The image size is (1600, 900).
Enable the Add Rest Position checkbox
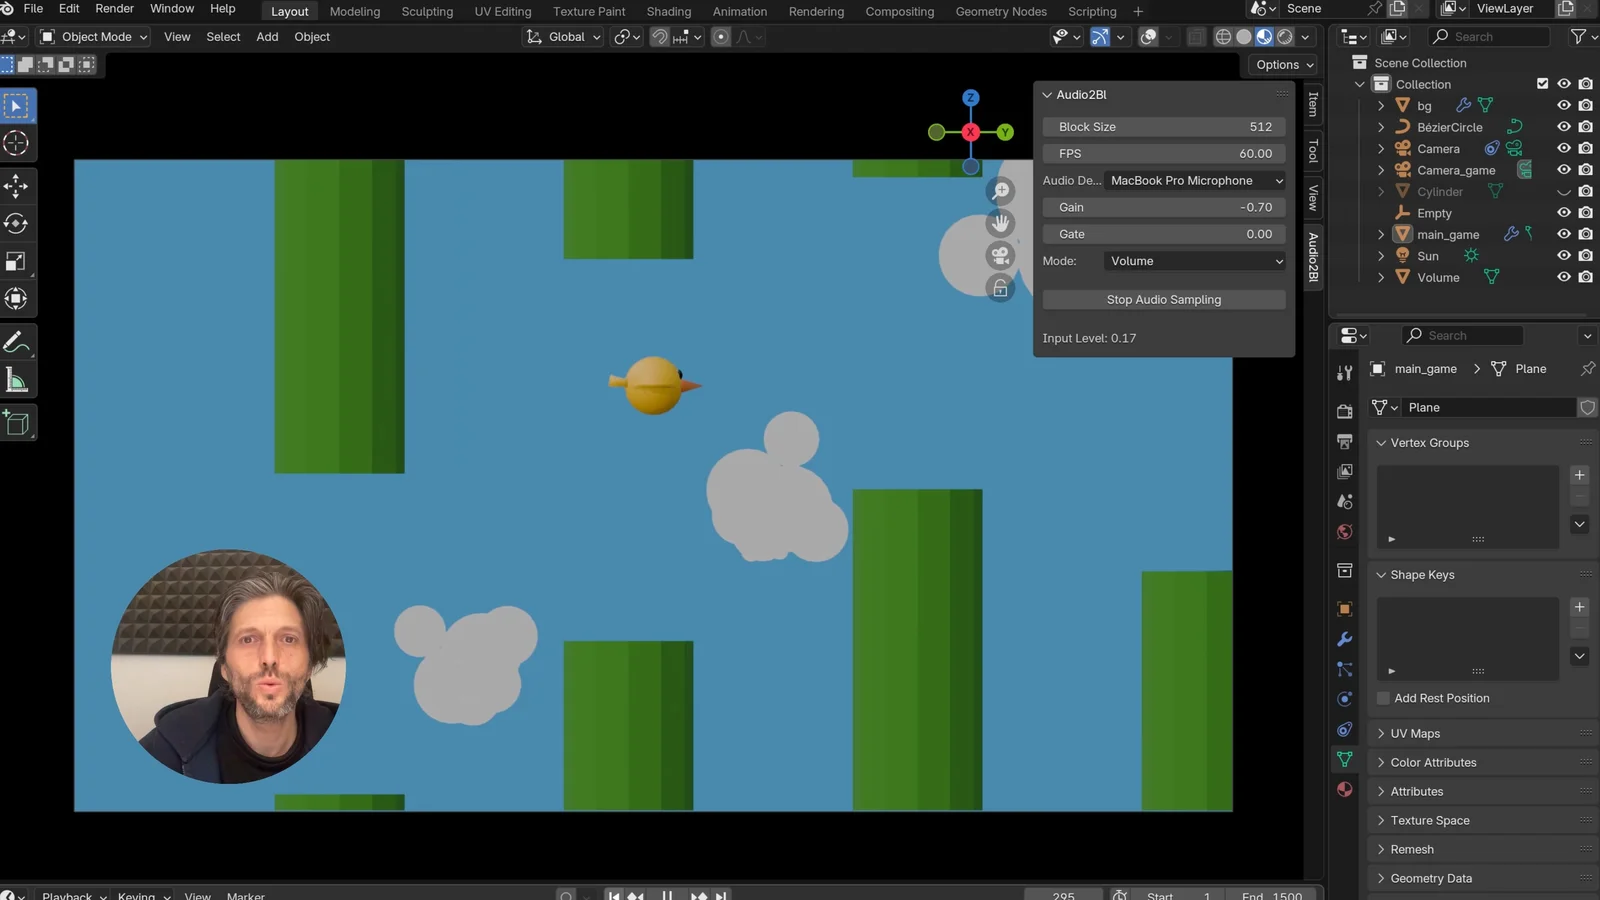tap(1383, 698)
